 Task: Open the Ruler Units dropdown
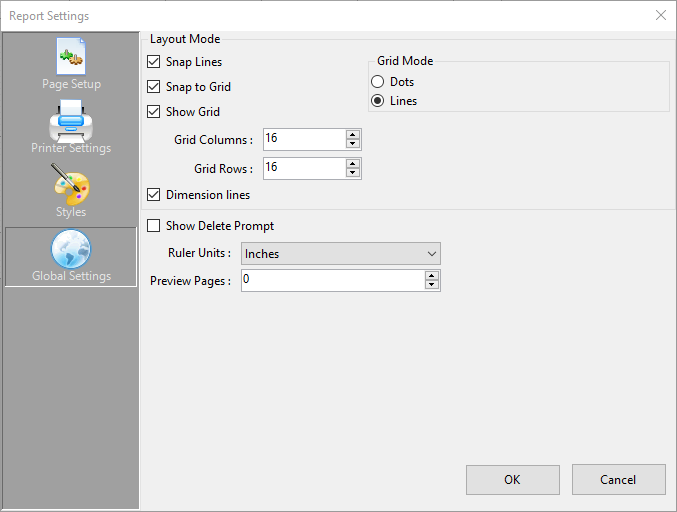[341, 253]
